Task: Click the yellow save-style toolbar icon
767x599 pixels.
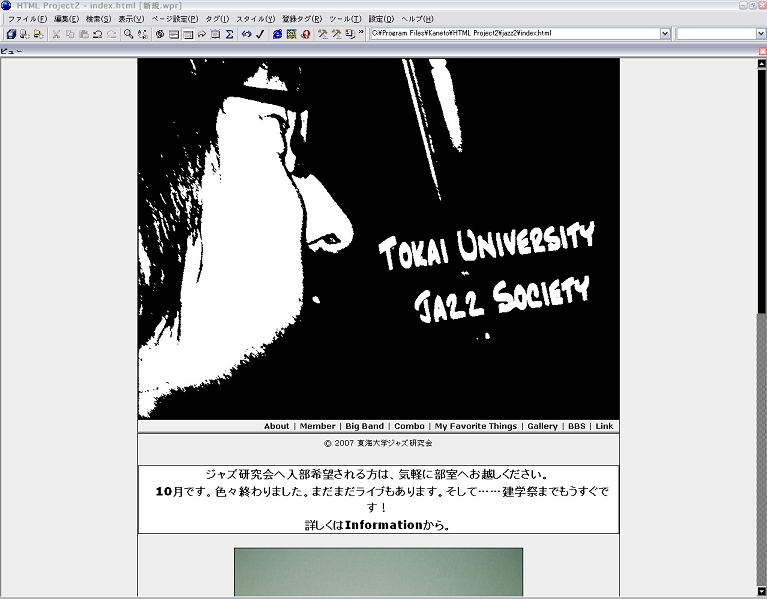Action: [38, 34]
